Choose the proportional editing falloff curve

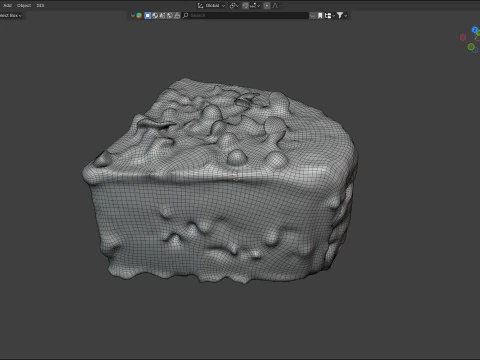275,5
